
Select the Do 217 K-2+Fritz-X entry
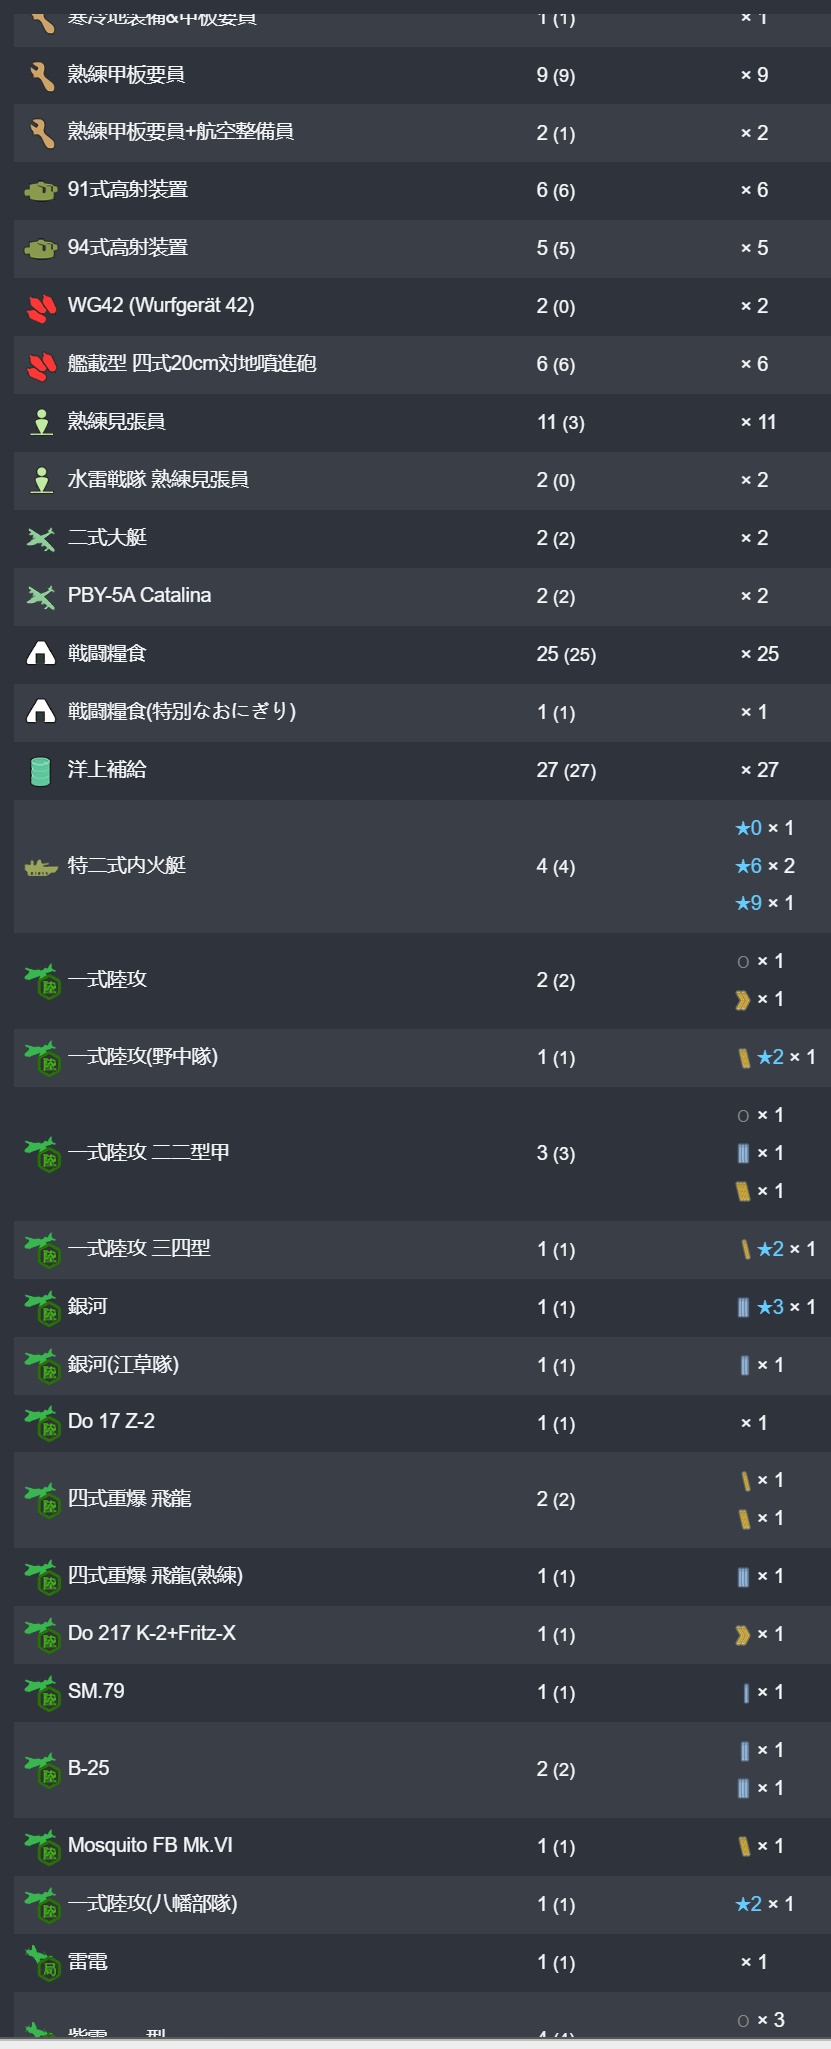(x=152, y=1633)
